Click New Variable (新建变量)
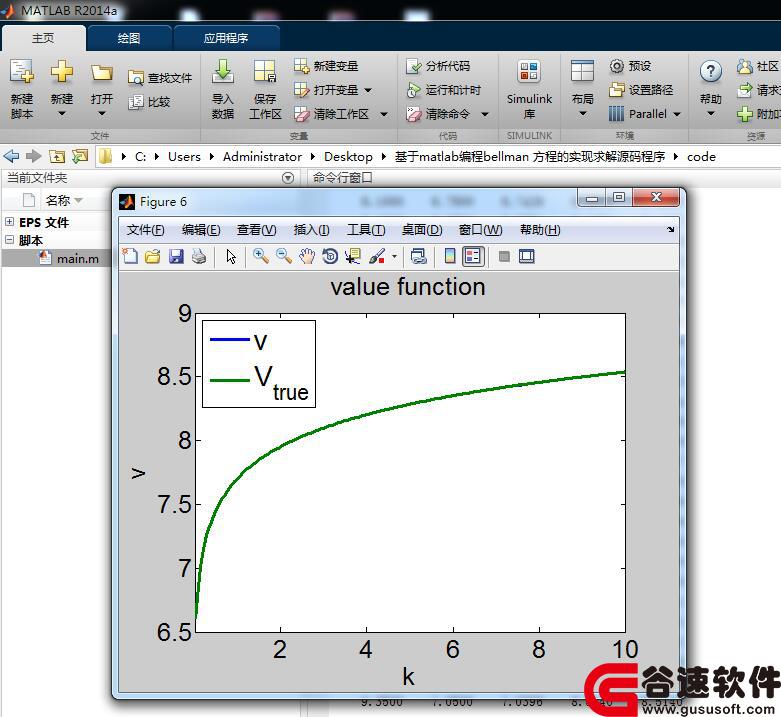The height and width of the screenshot is (717, 781). click(326, 66)
